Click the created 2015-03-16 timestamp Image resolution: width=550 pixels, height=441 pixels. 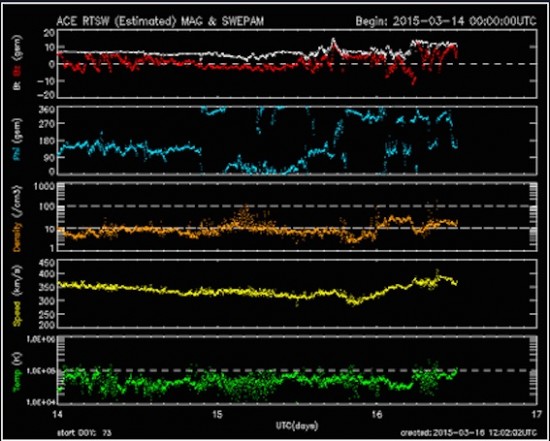pyautogui.click(x=469, y=433)
